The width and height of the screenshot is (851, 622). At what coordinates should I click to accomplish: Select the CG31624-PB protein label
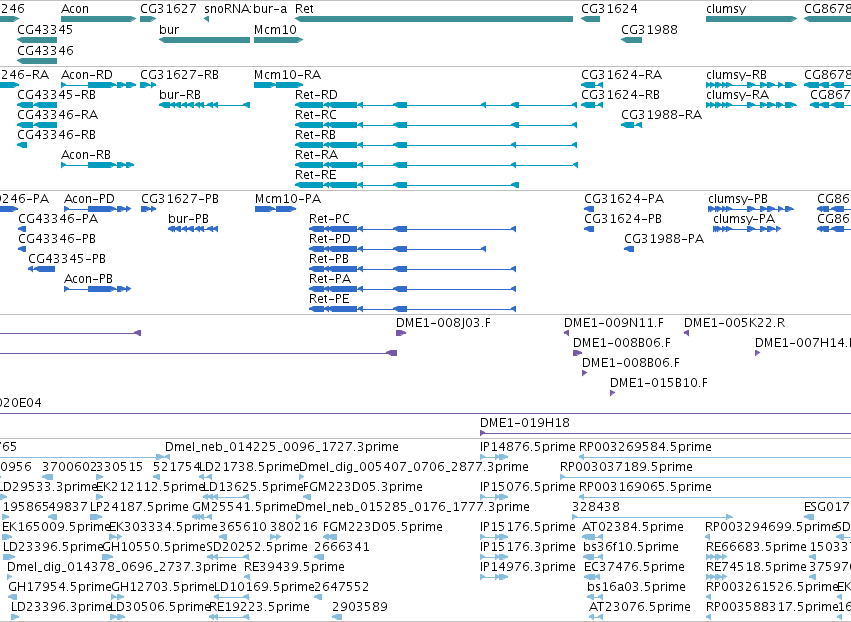[x=623, y=219]
